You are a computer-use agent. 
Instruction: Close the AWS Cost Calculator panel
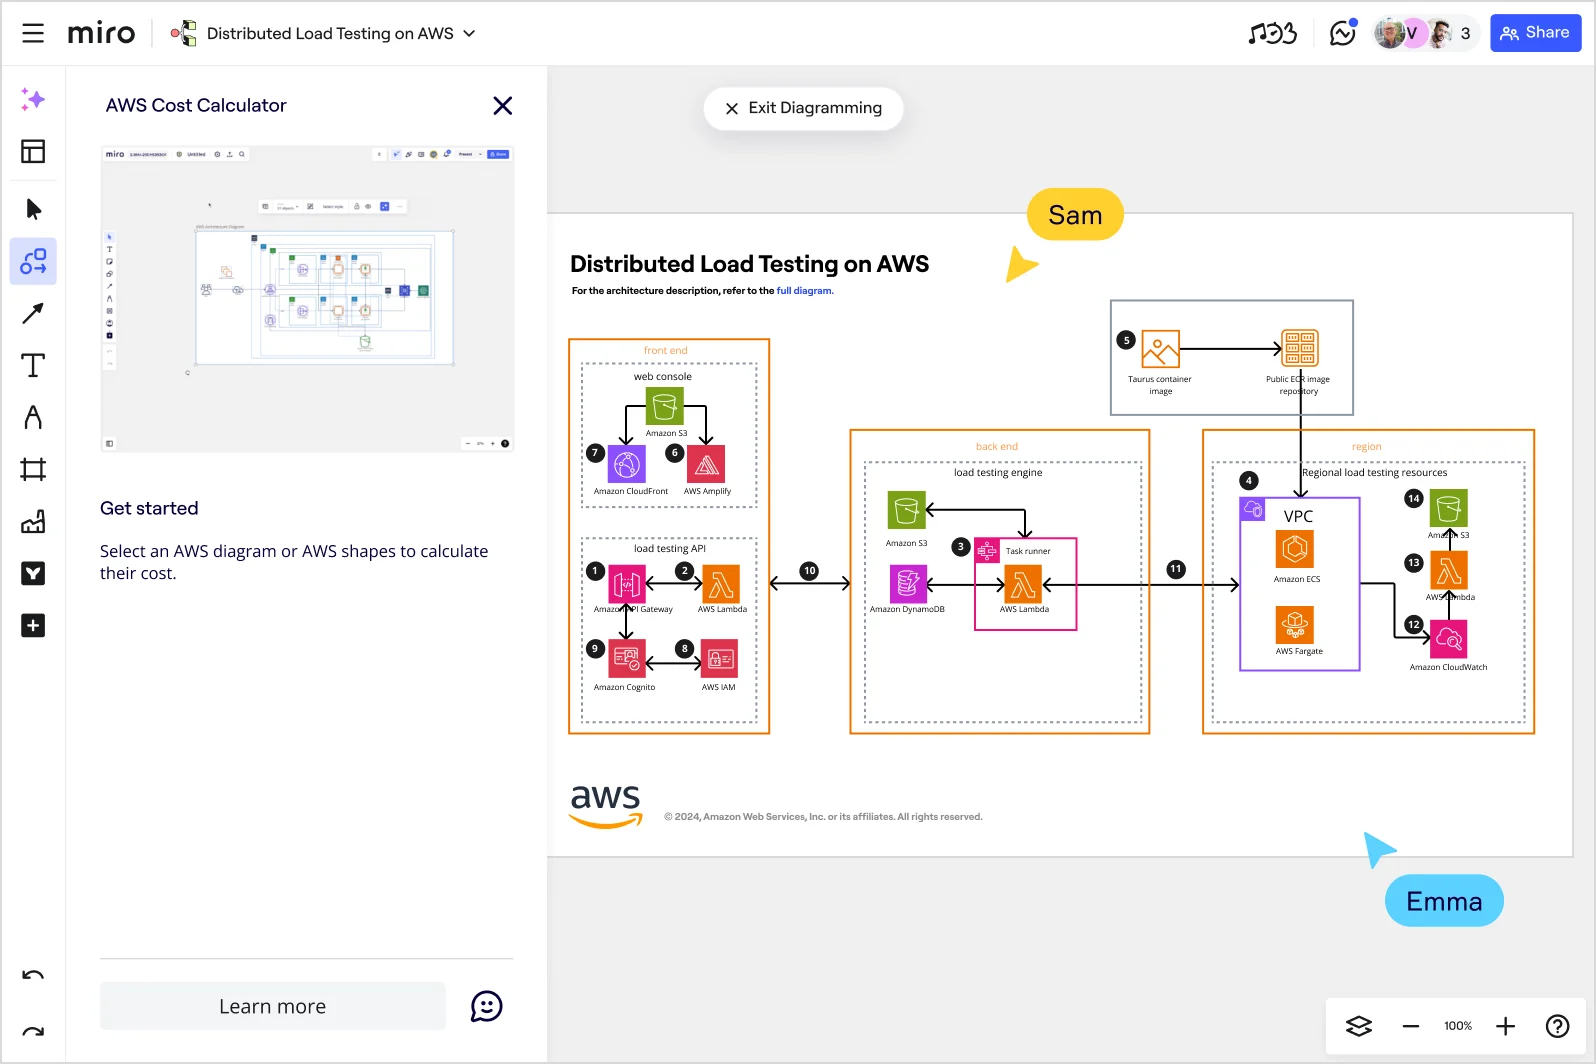pyautogui.click(x=503, y=106)
